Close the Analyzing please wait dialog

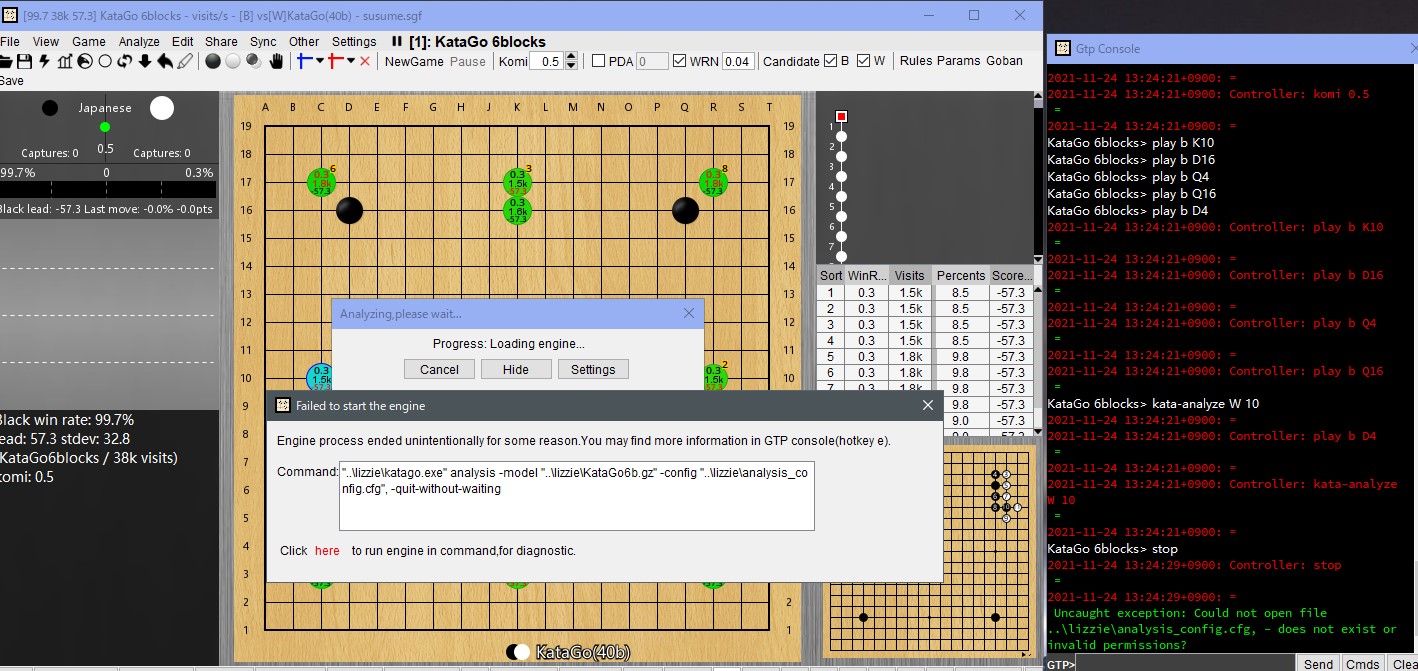click(688, 313)
